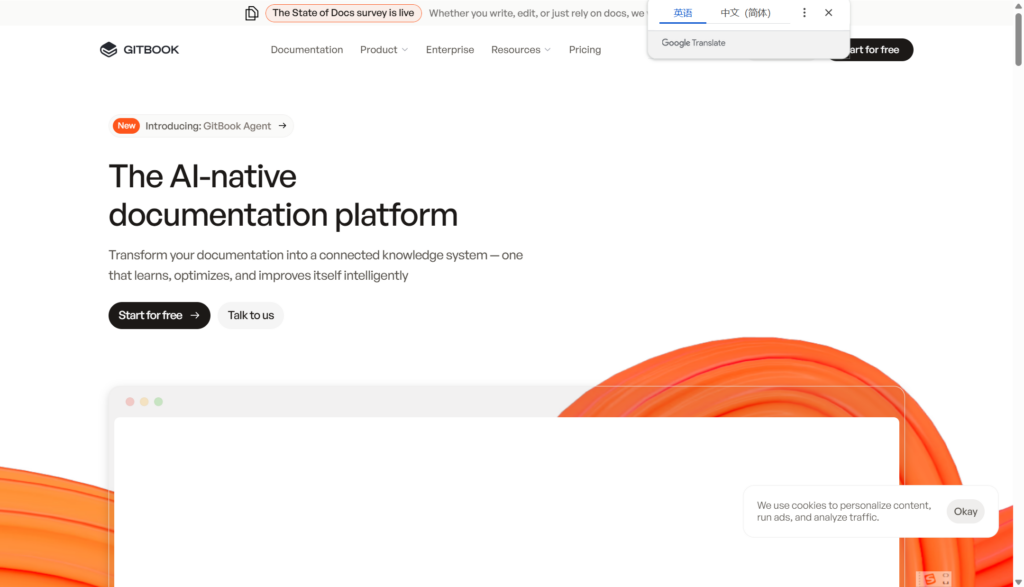Open the Enterprise nav item
1024x587 pixels.
(450, 50)
